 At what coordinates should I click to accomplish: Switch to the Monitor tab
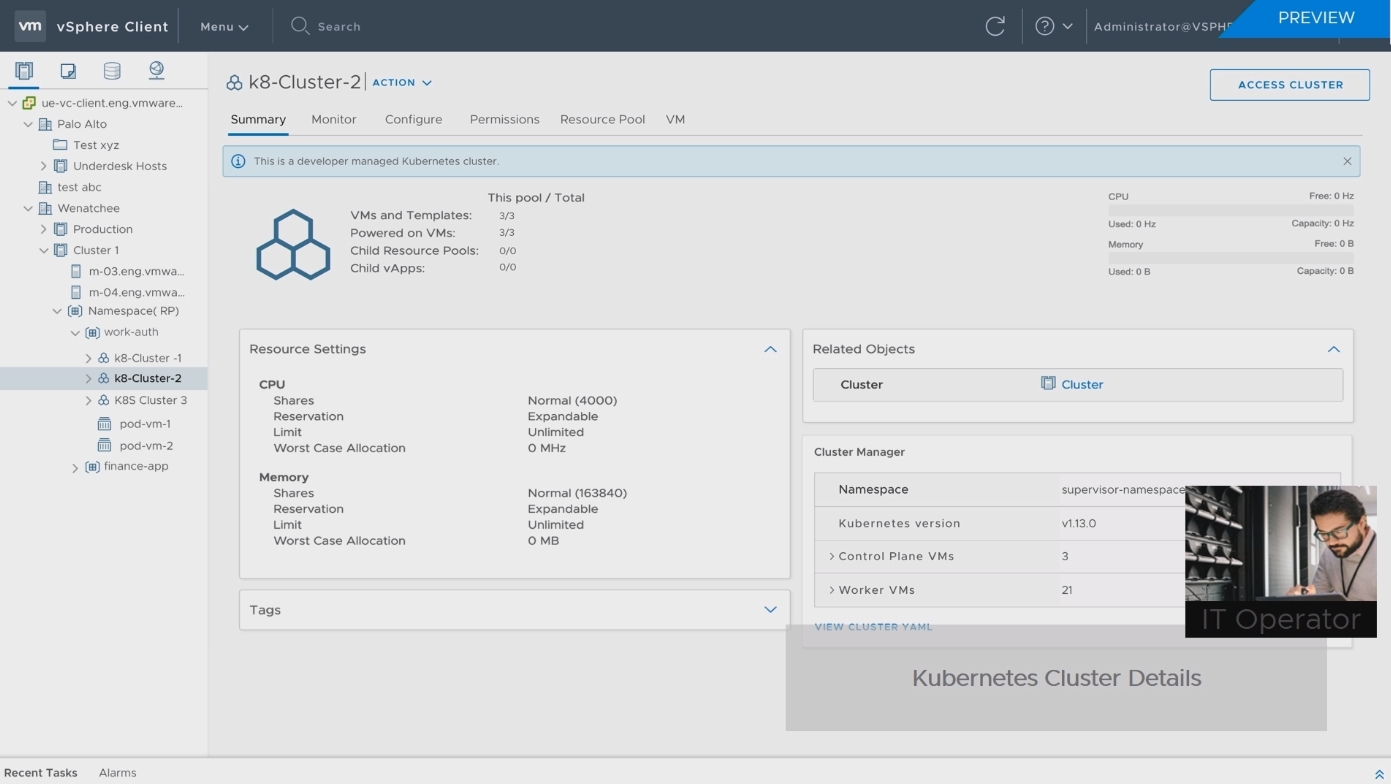pos(333,119)
